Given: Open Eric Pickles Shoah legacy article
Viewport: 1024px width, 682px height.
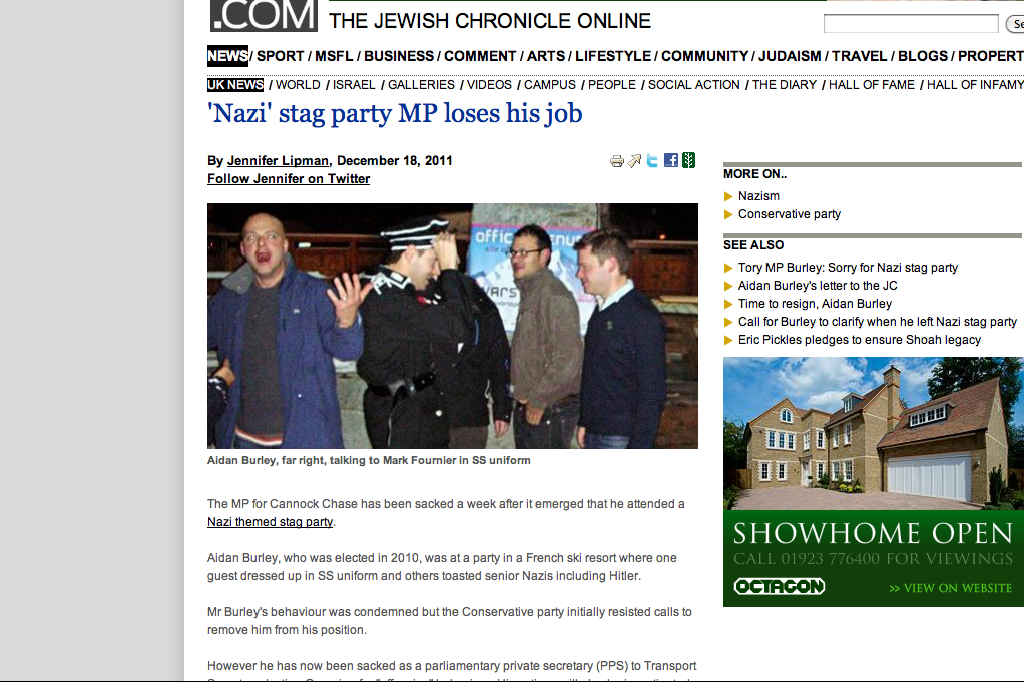Looking at the screenshot, I should tap(859, 340).
